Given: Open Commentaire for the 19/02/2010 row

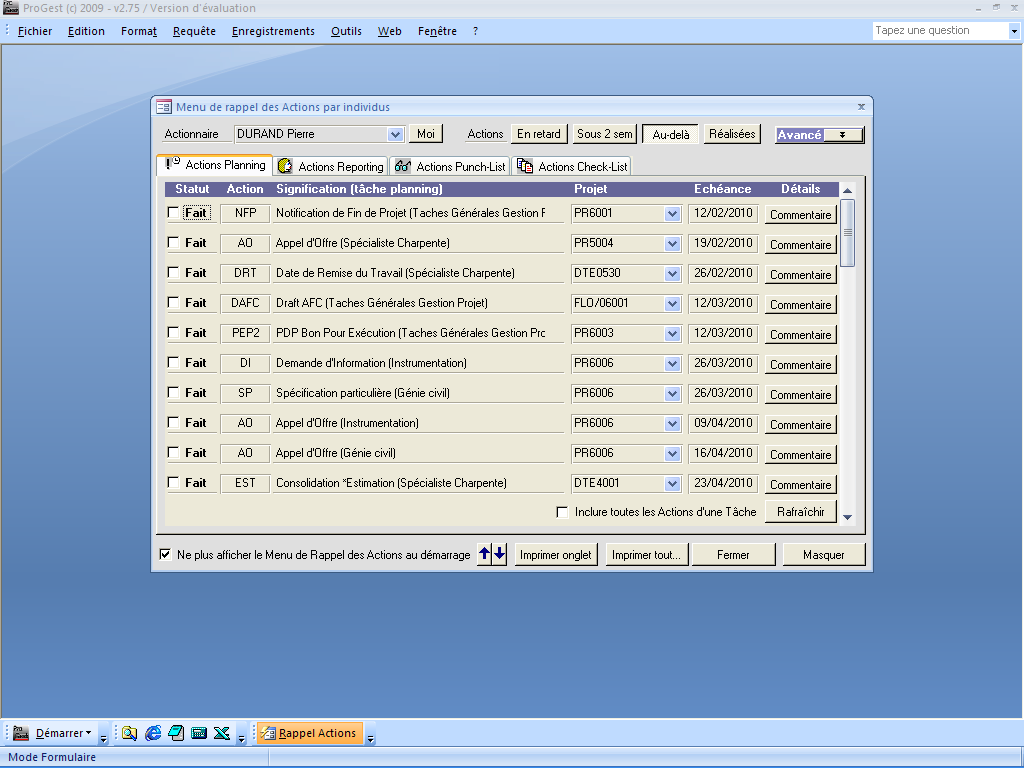Looking at the screenshot, I should click(x=801, y=245).
